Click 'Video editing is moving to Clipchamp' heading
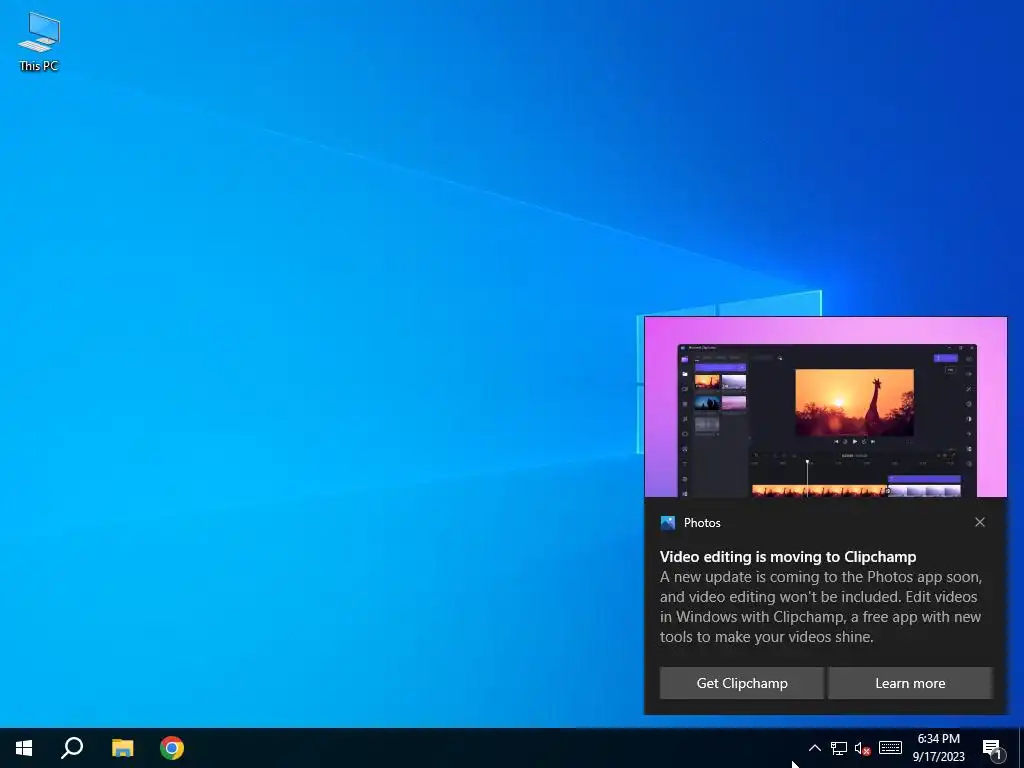Viewport: 1024px width, 768px height. tap(788, 556)
